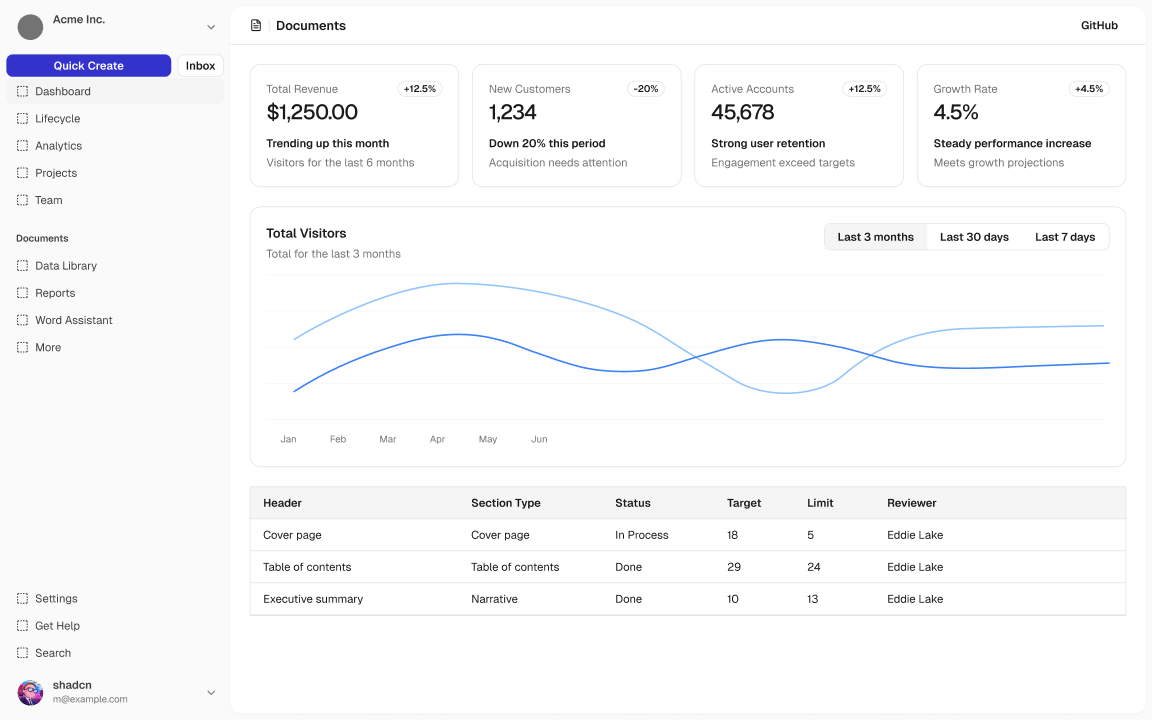Open Settings from the sidebar
Image resolution: width=1152 pixels, height=720 pixels.
click(115, 598)
